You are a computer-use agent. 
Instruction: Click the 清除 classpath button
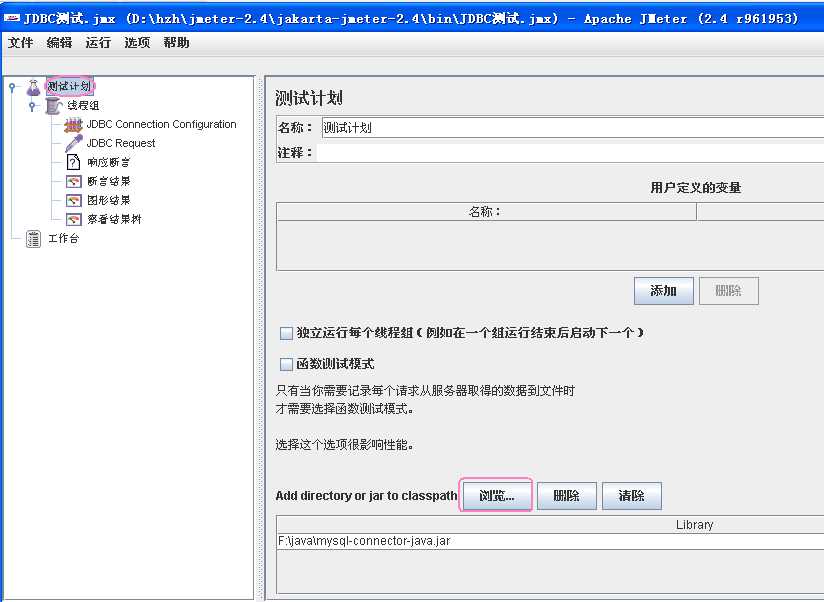click(x=632, y=496)
